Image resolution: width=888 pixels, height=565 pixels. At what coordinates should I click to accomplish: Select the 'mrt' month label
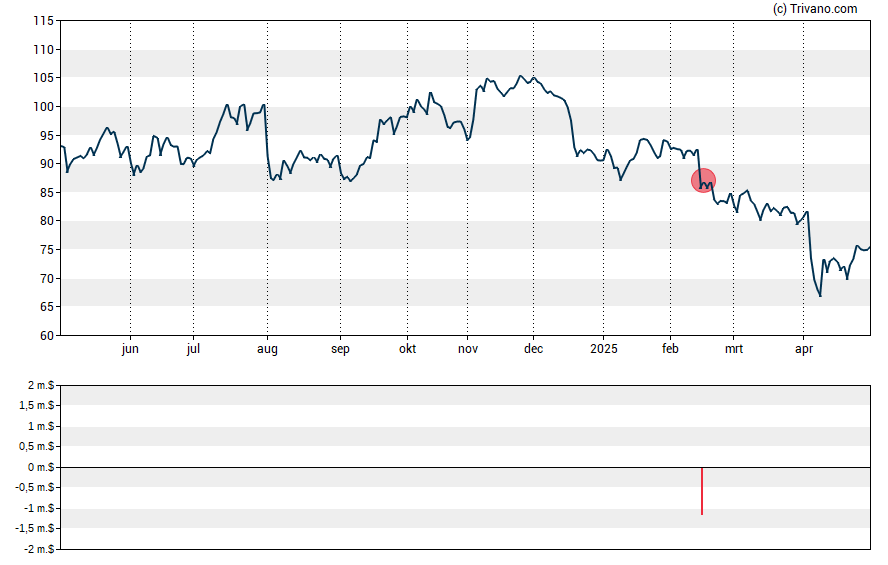point(734,349)
